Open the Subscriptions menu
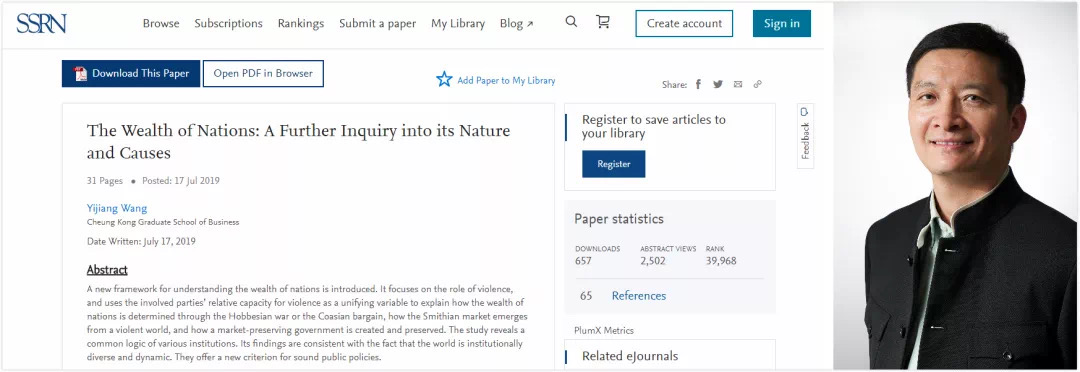 pyautogui.click(x=229, y=23)
